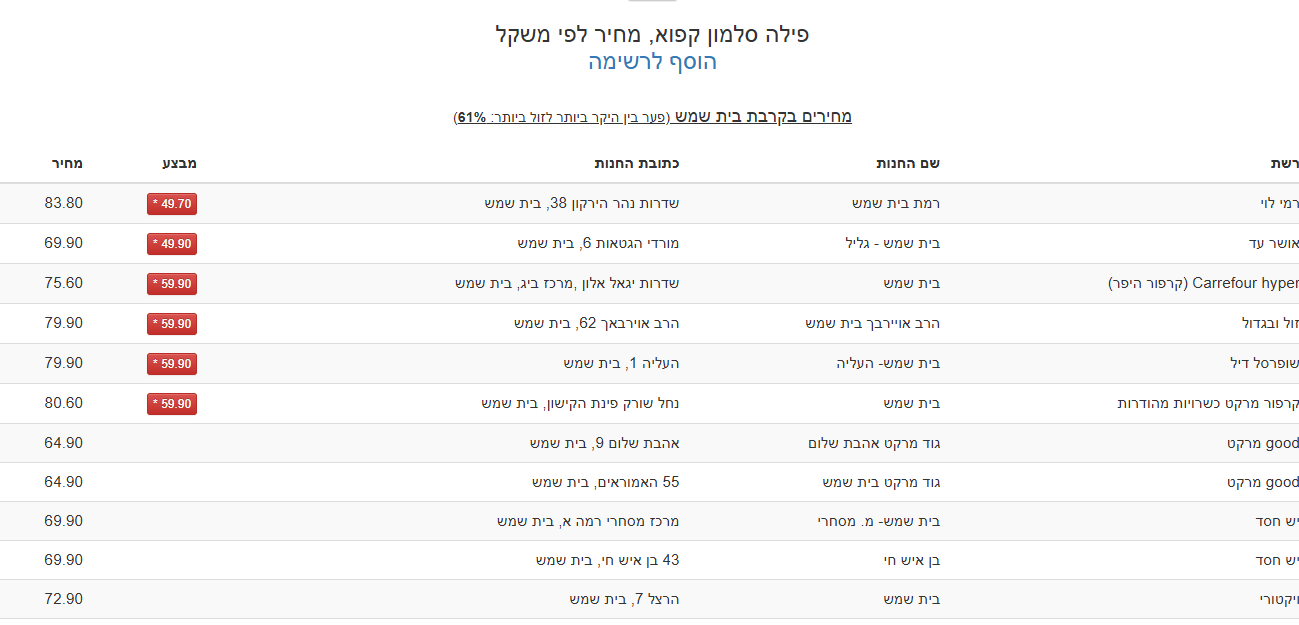The image size is (1299, 625).
Task: Click the 83.80 price in the first row
Action: point(64,203)
